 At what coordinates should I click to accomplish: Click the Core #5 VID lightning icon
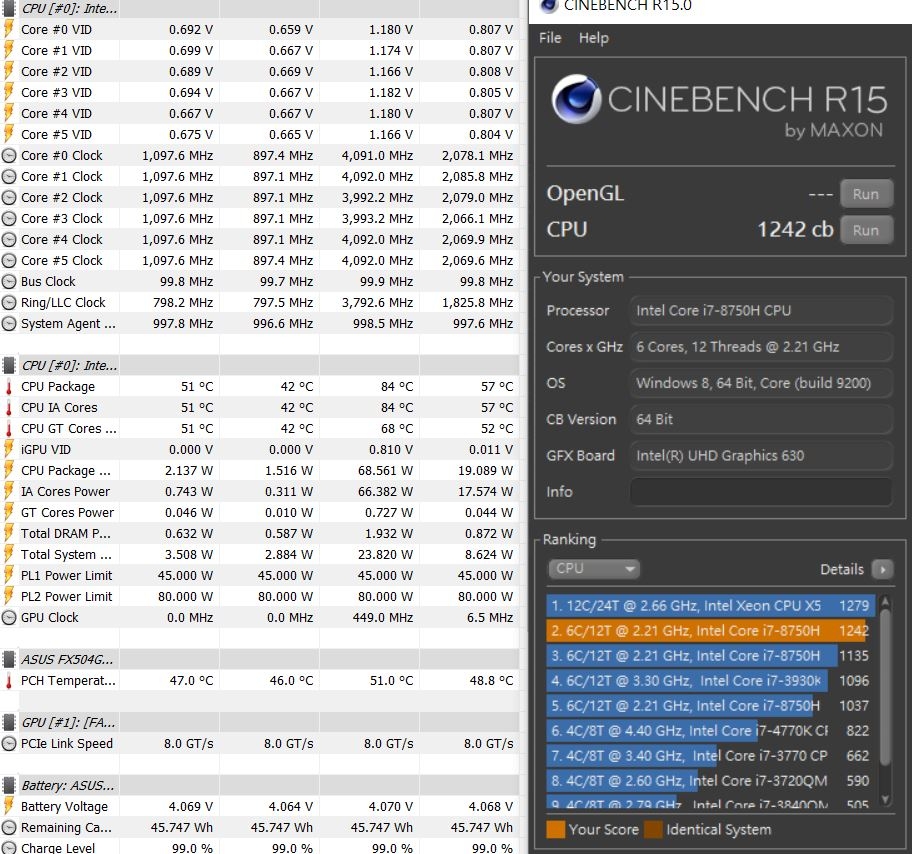coord(9,134)
